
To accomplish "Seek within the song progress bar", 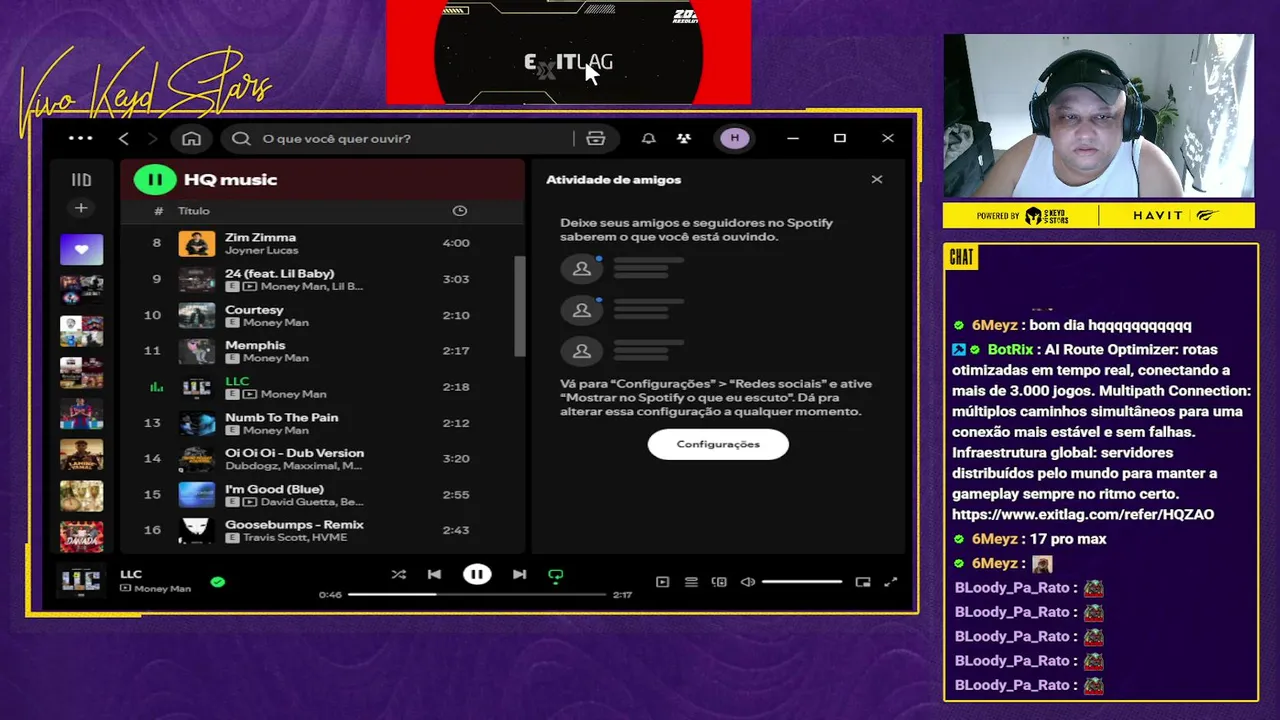I will pyautogui.click(x=477, y=594).
